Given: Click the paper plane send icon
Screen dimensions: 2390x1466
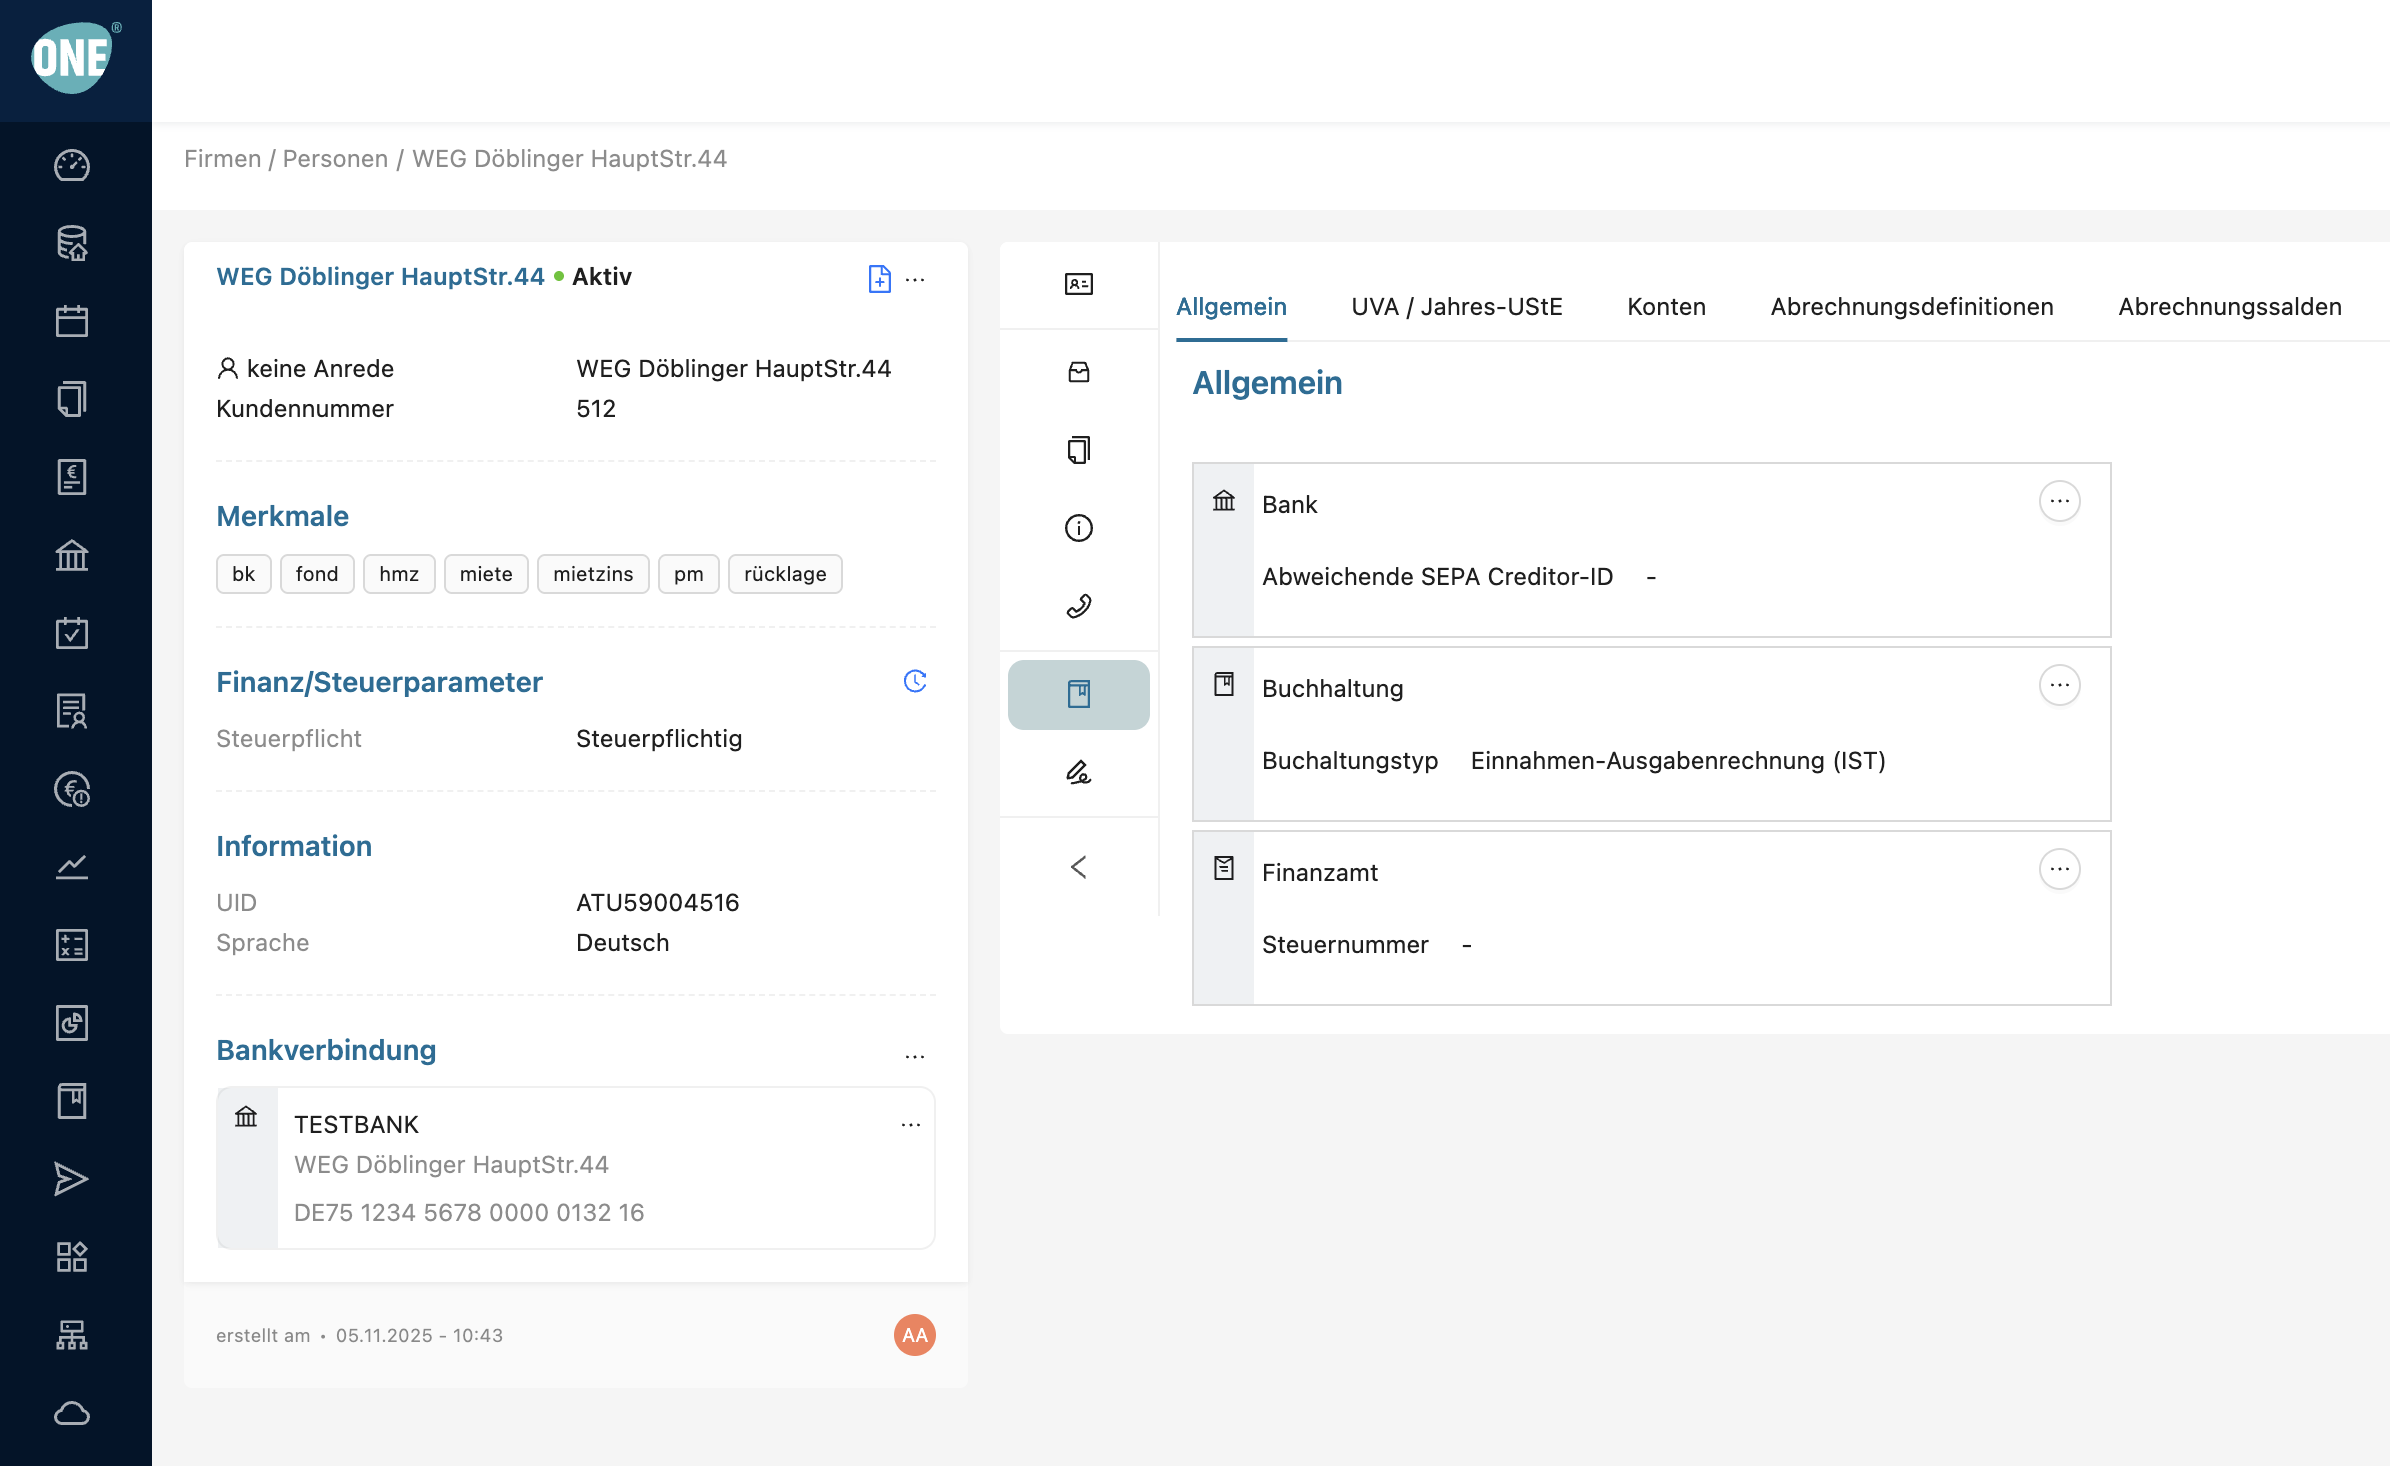Looking at the screenshot, I should [72, 1179].
